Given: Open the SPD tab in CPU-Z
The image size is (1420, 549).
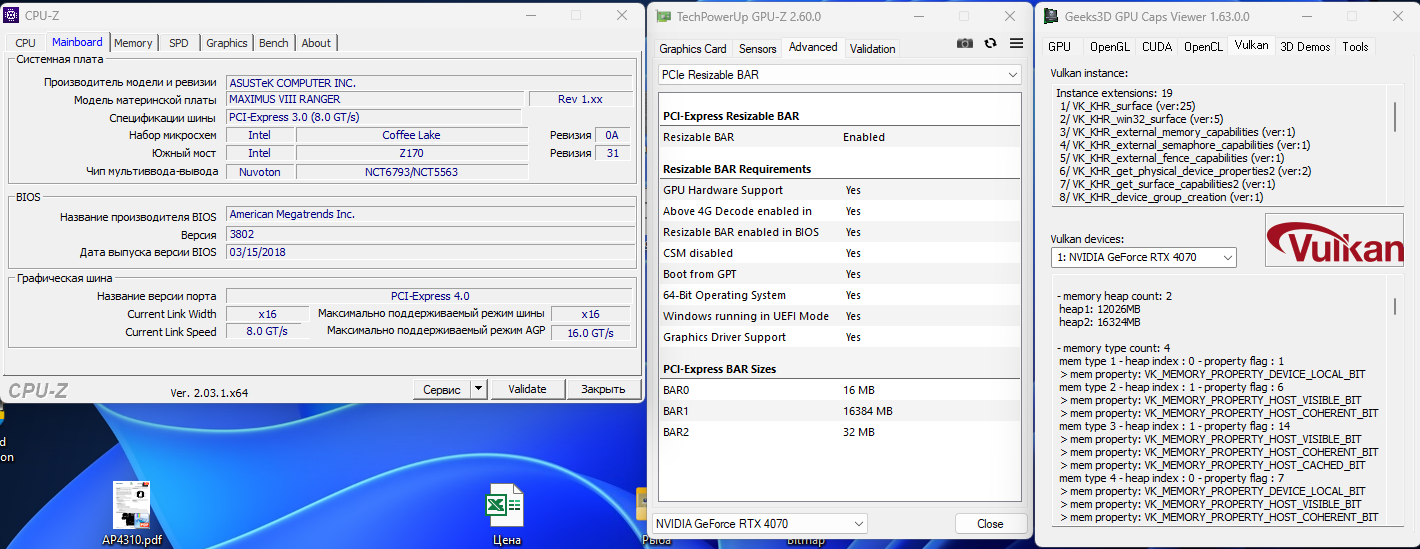Looking at the screenshot, I should 178,43.
